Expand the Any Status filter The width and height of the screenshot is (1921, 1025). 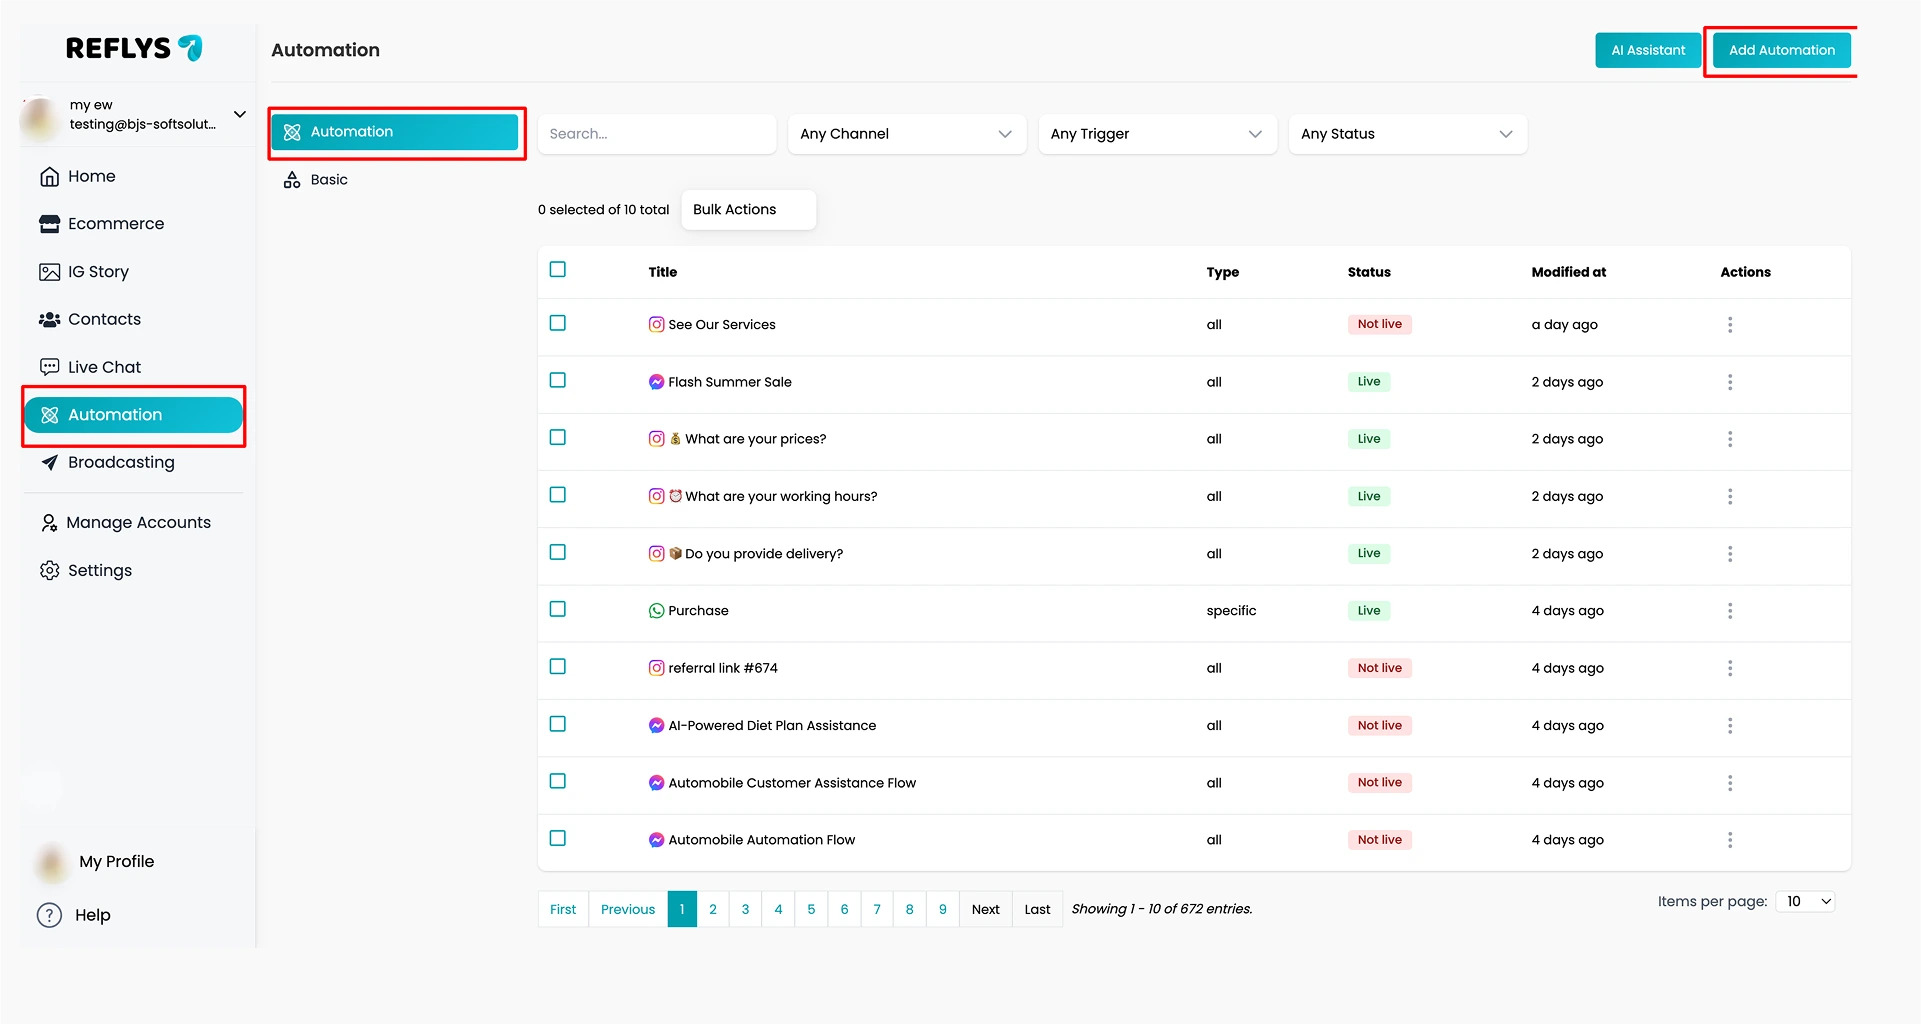pos(1407,134)
